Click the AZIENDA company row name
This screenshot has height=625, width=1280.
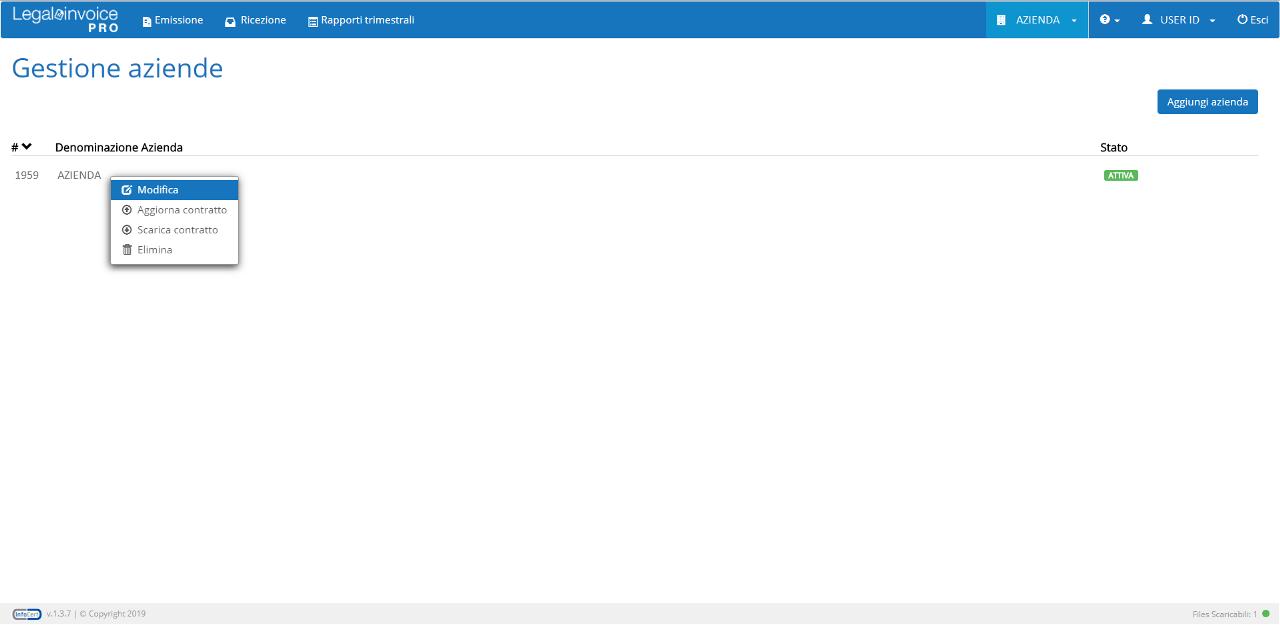pyautogui.click(x=79, y=175)
